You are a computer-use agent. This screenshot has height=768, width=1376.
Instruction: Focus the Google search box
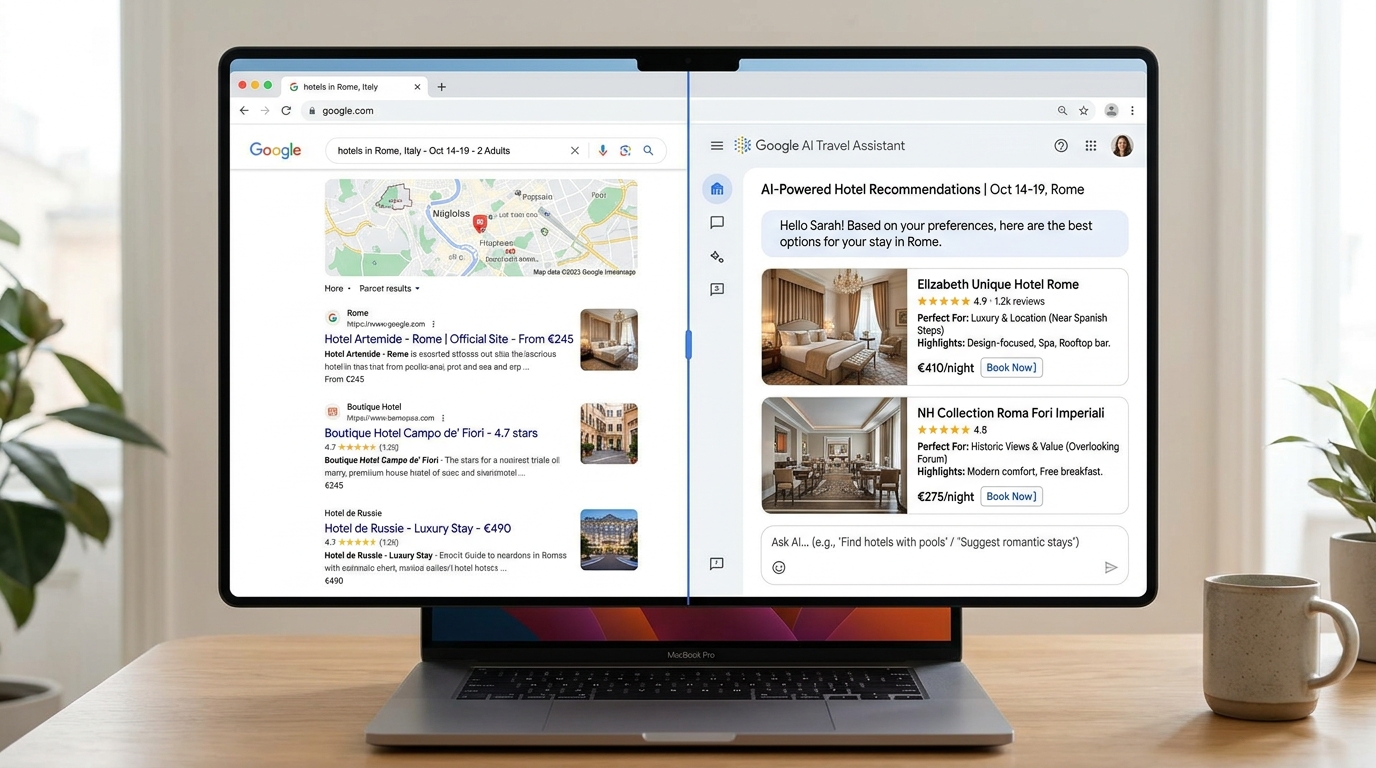(496, 151)
